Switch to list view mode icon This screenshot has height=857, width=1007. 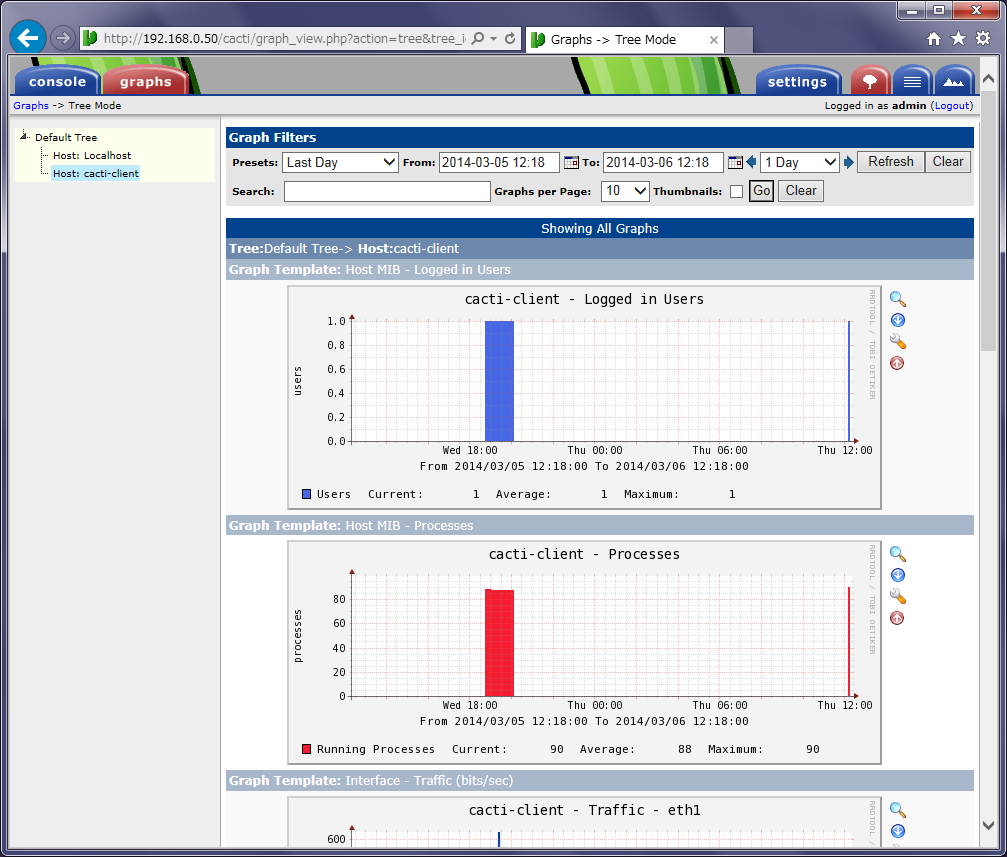912,82
